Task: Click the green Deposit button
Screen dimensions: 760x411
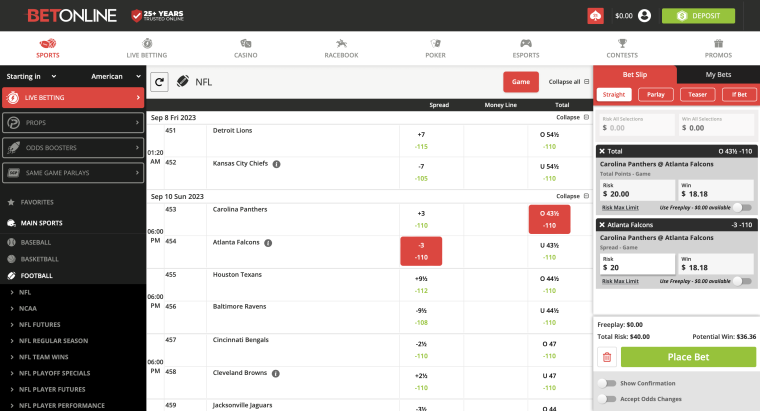Action: point(698,16)
